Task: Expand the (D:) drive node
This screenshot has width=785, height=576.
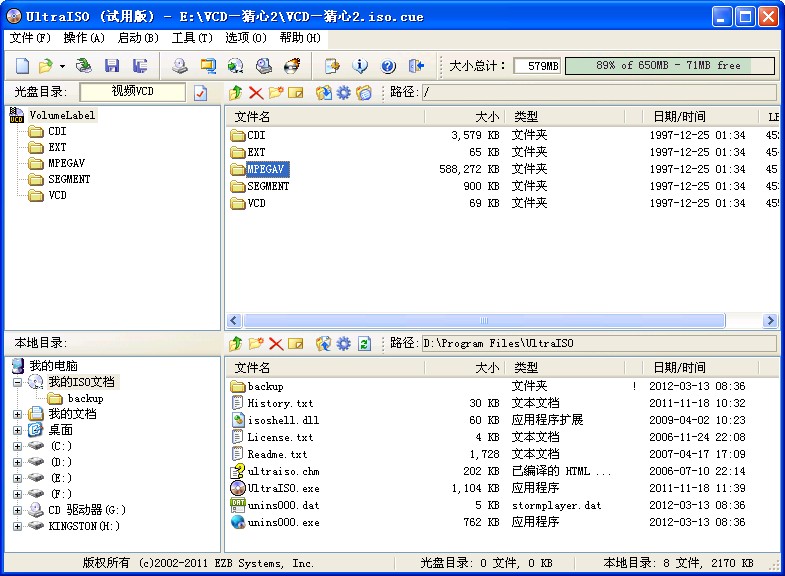Action: click(x=18, y=462)
